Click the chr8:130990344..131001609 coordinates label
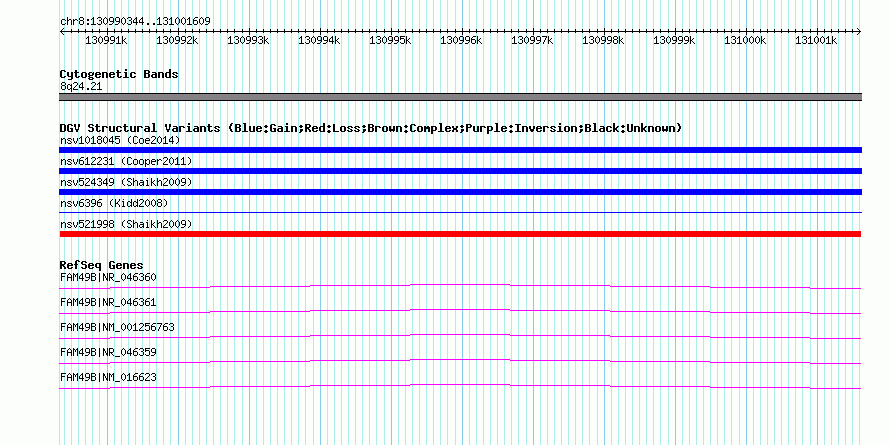The height and width of the screenshot is (445, 890). tap(135, 22)
